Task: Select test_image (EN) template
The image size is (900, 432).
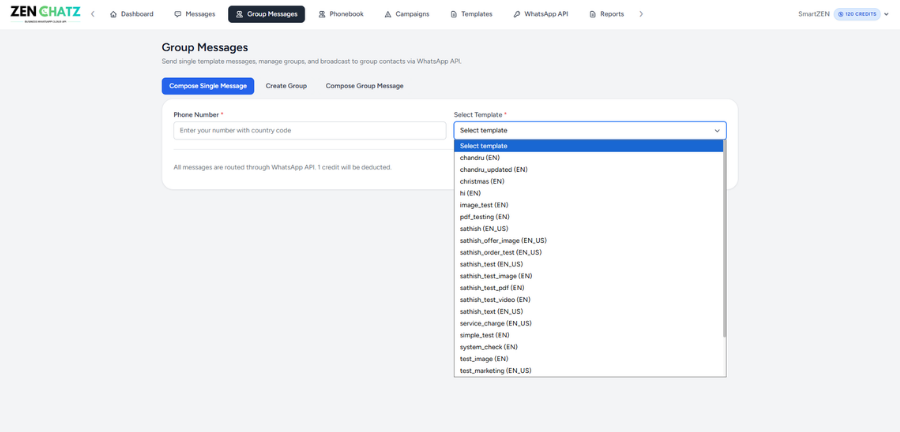Action: point(588,359)
